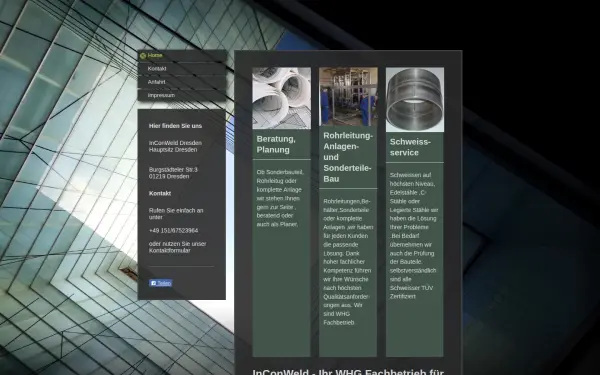Click the Rohrleitung-Anlagen- und Sonderteile-Bau heading
Viewport: 600px width, 375px height.
(348, 157)
